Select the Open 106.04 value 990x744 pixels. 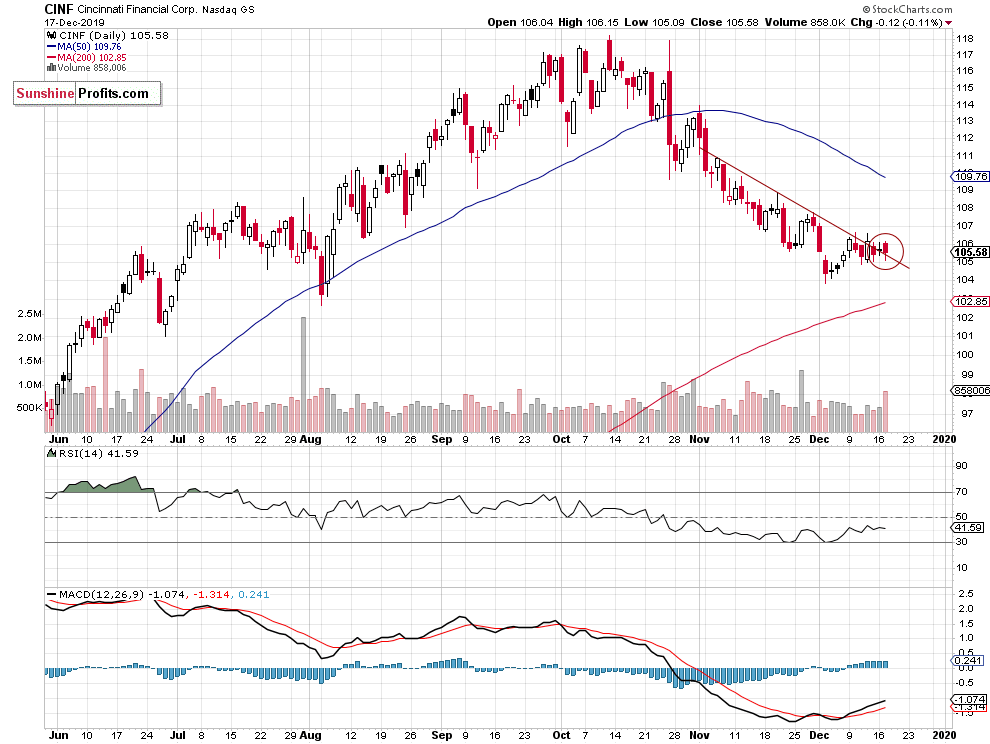coord(520,22)
